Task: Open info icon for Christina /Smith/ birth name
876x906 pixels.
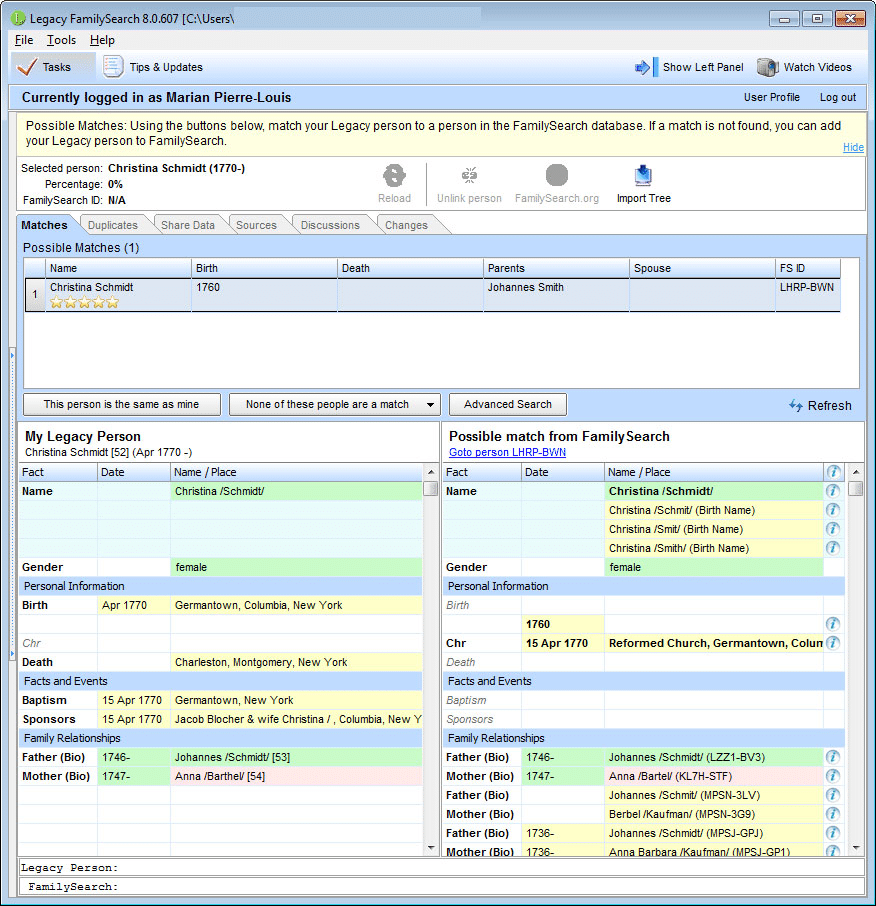Action: (833, 548)
